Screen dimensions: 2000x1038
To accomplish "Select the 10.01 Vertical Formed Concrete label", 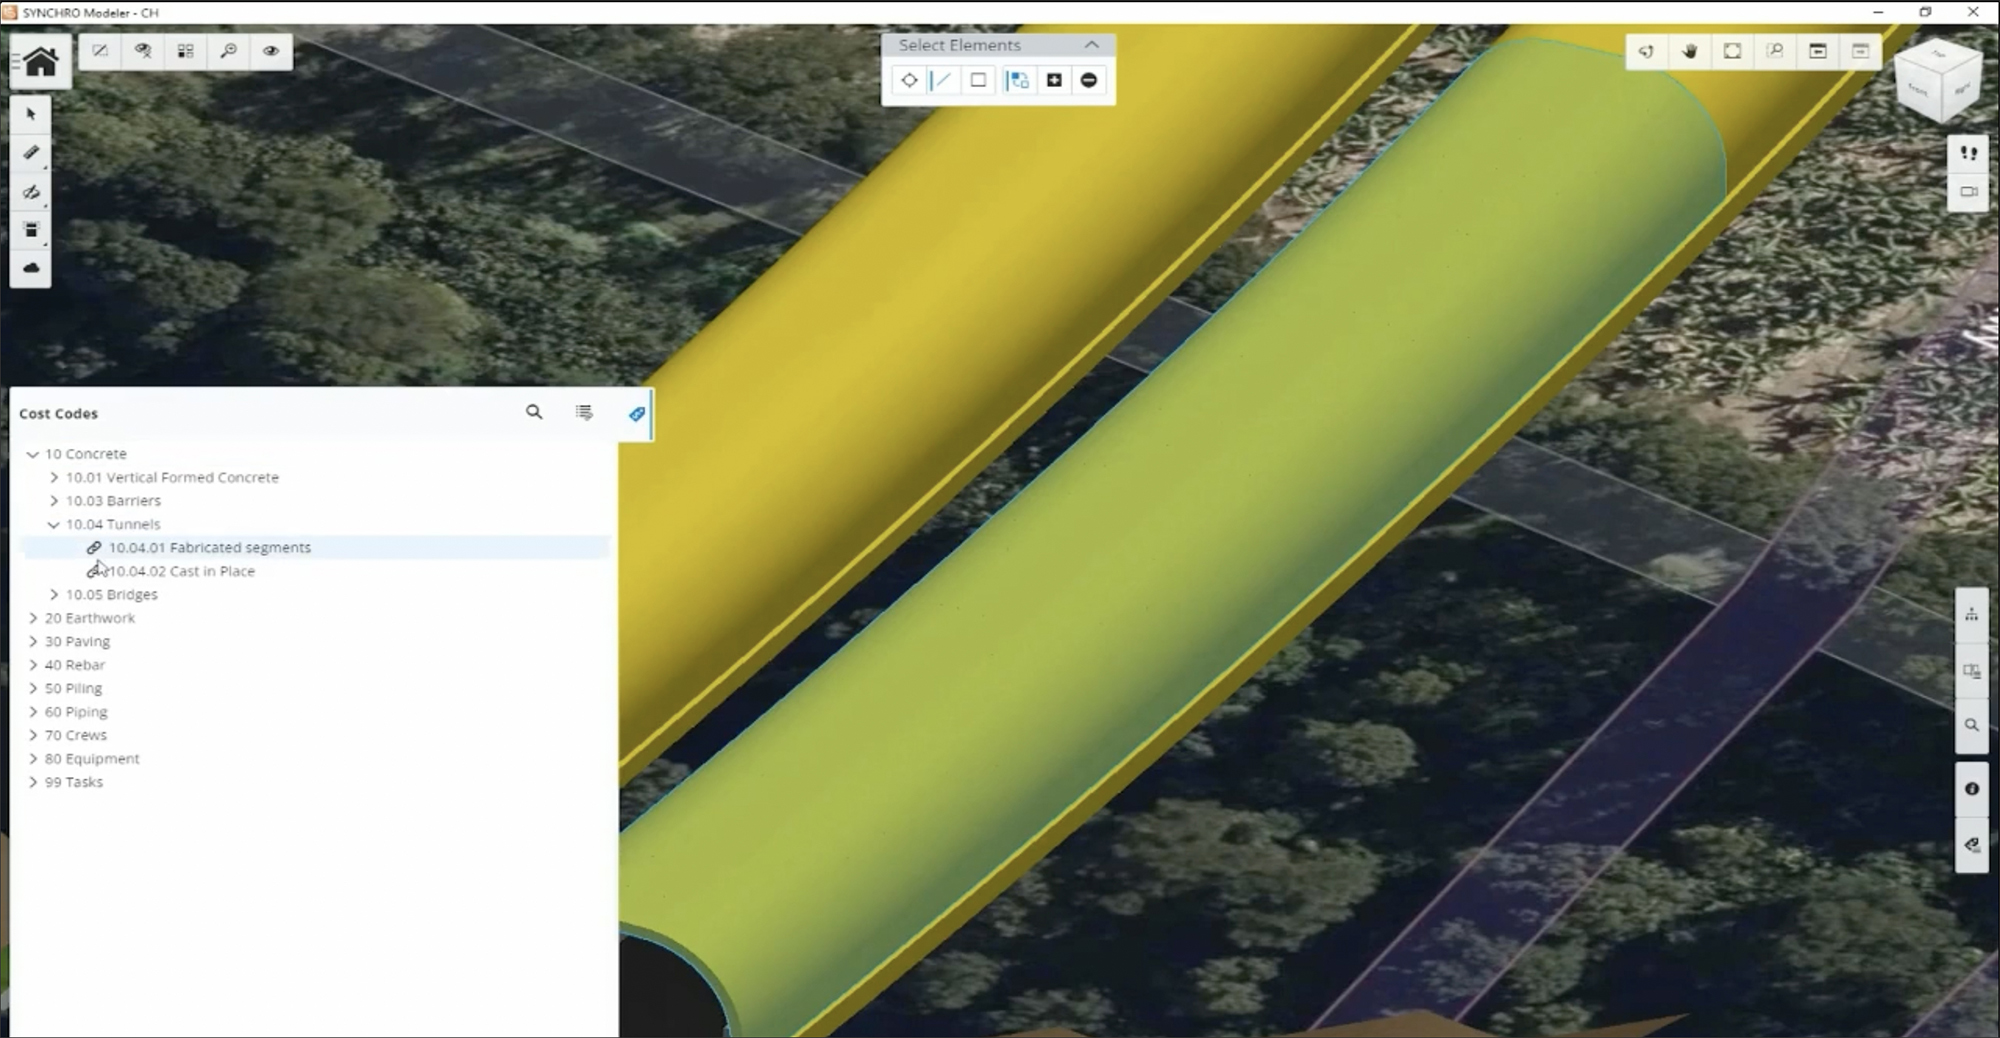I will pos(172,477).
